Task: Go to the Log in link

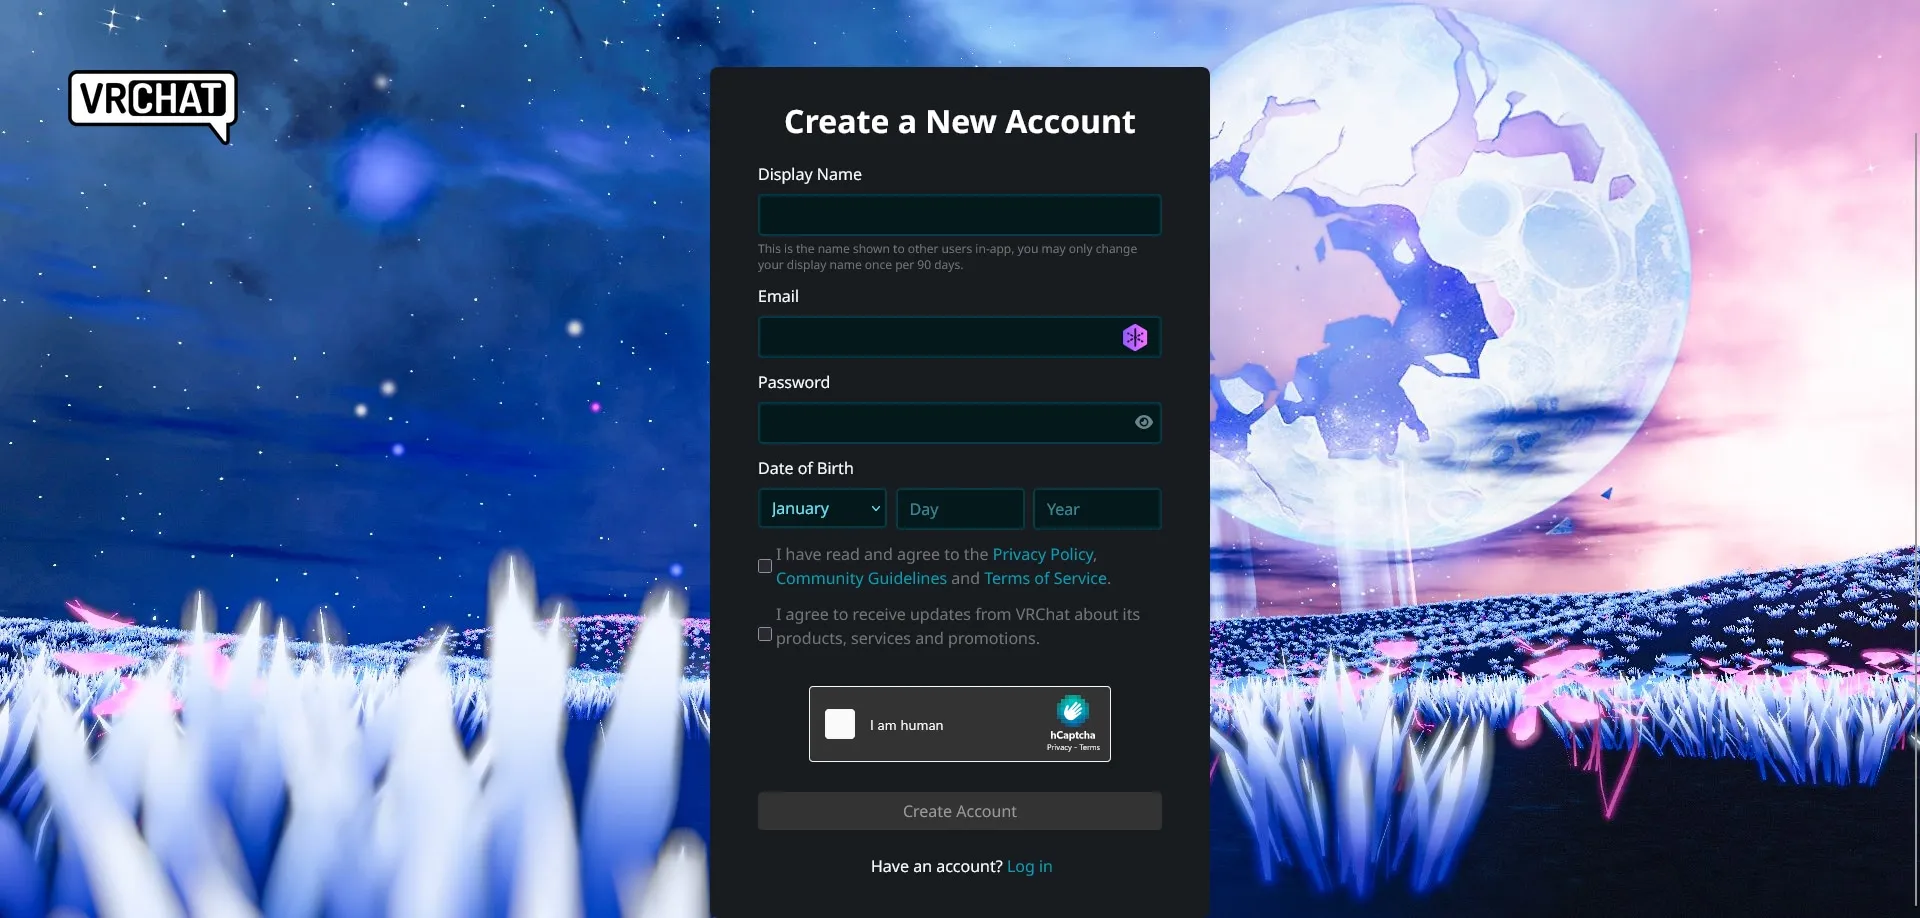Action: (x=1029, y=866)
